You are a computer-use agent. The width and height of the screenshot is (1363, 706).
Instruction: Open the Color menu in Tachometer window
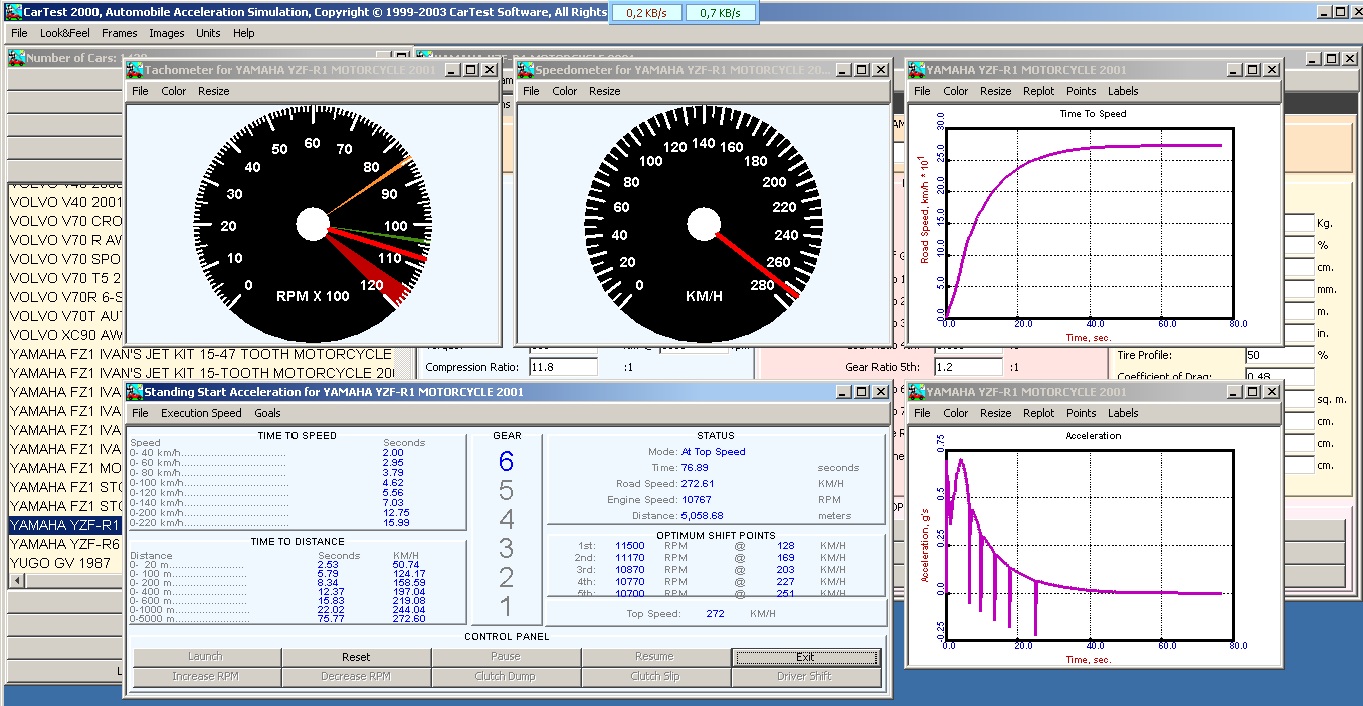point(174,91)
